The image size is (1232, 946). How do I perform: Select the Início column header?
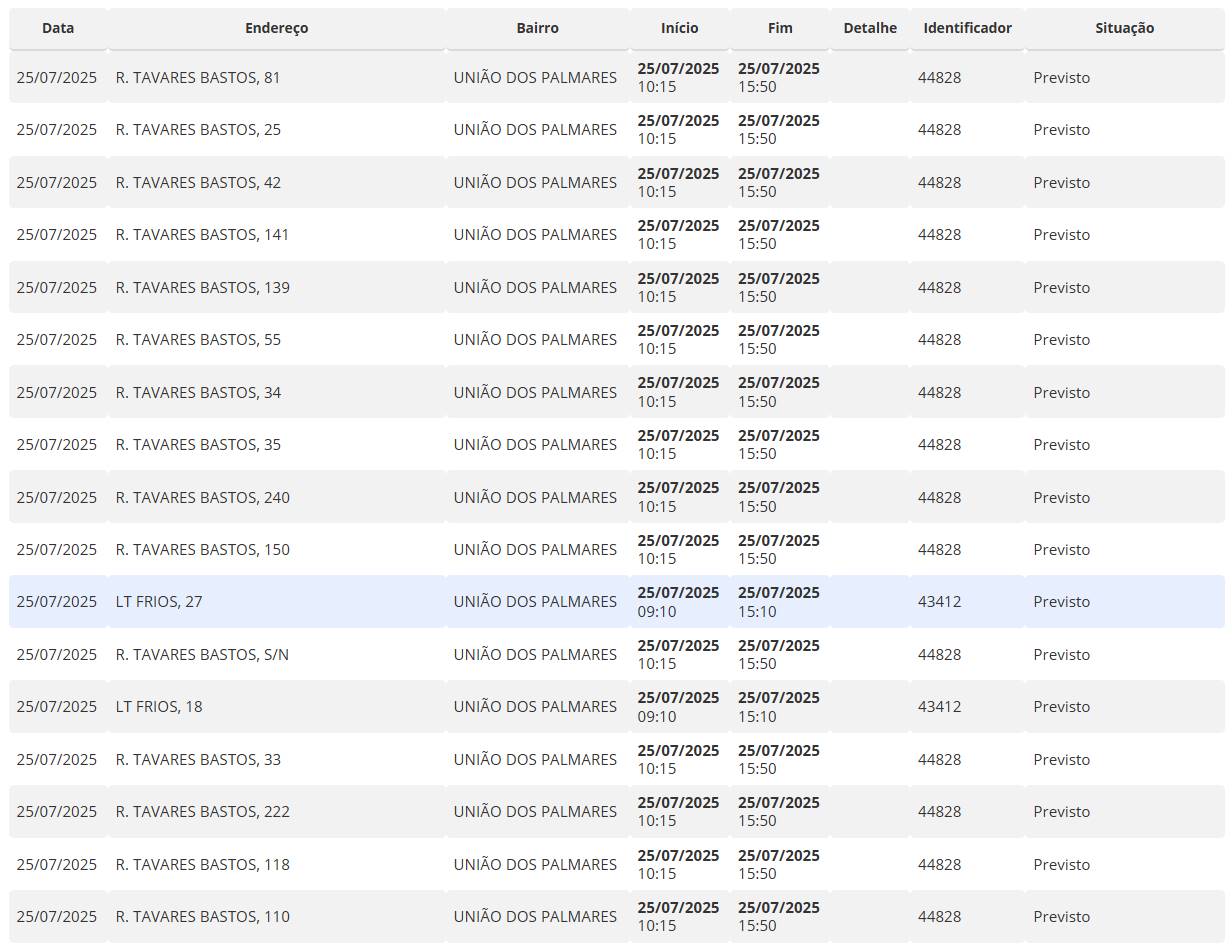pos(680,28)
